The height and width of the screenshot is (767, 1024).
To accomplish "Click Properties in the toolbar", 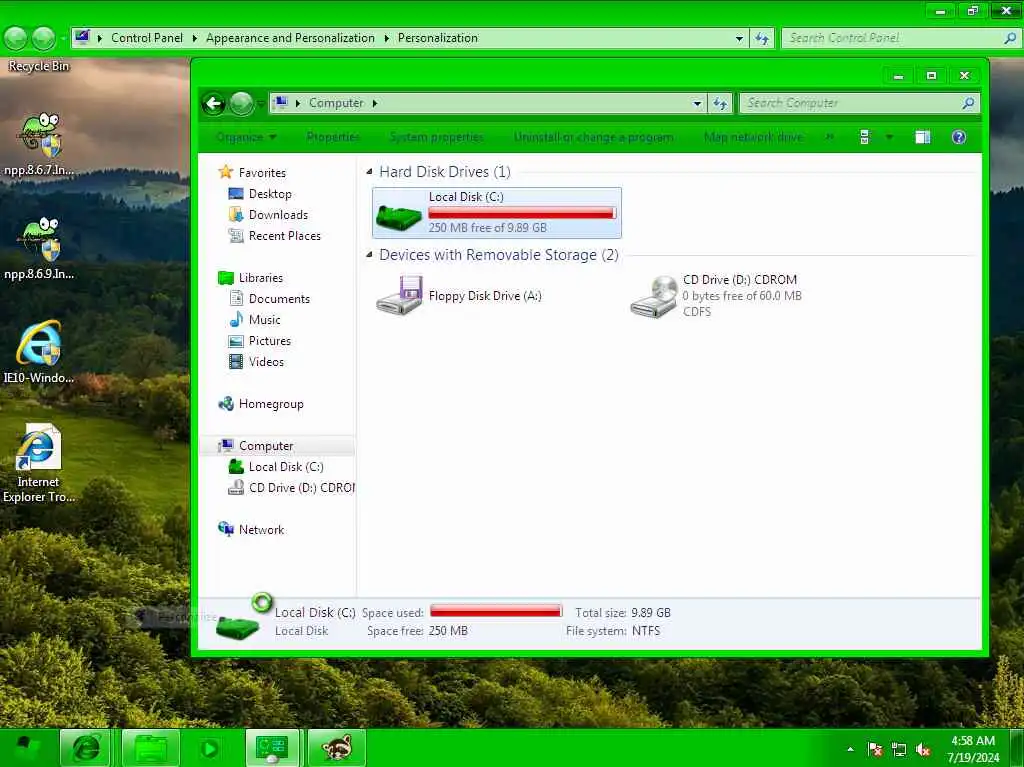I will pos(332,137).
